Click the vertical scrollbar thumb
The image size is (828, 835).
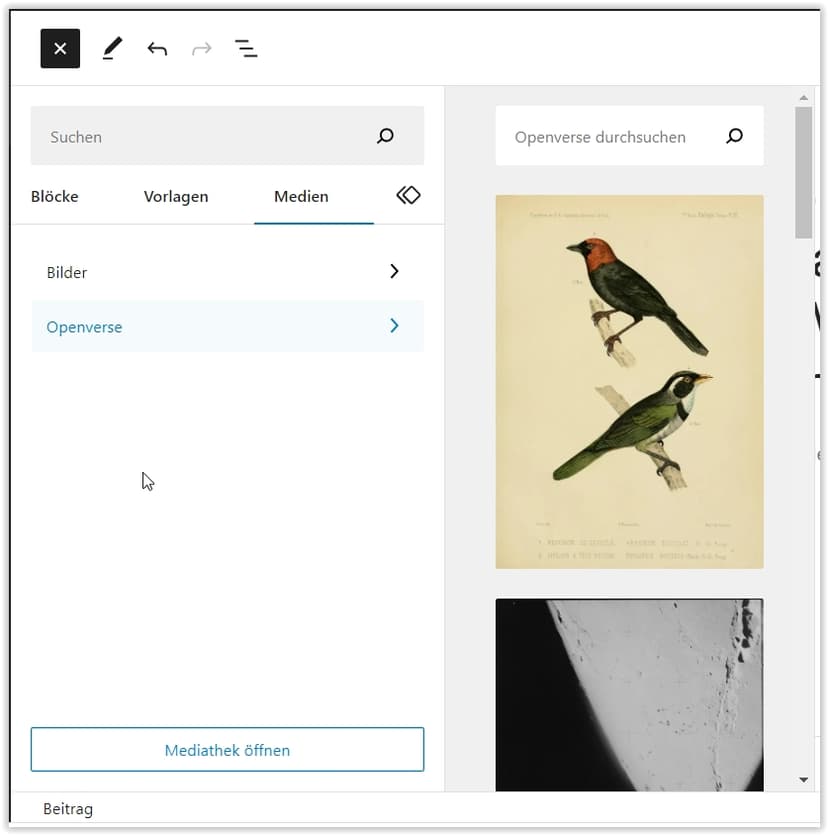tap(804, 173)
